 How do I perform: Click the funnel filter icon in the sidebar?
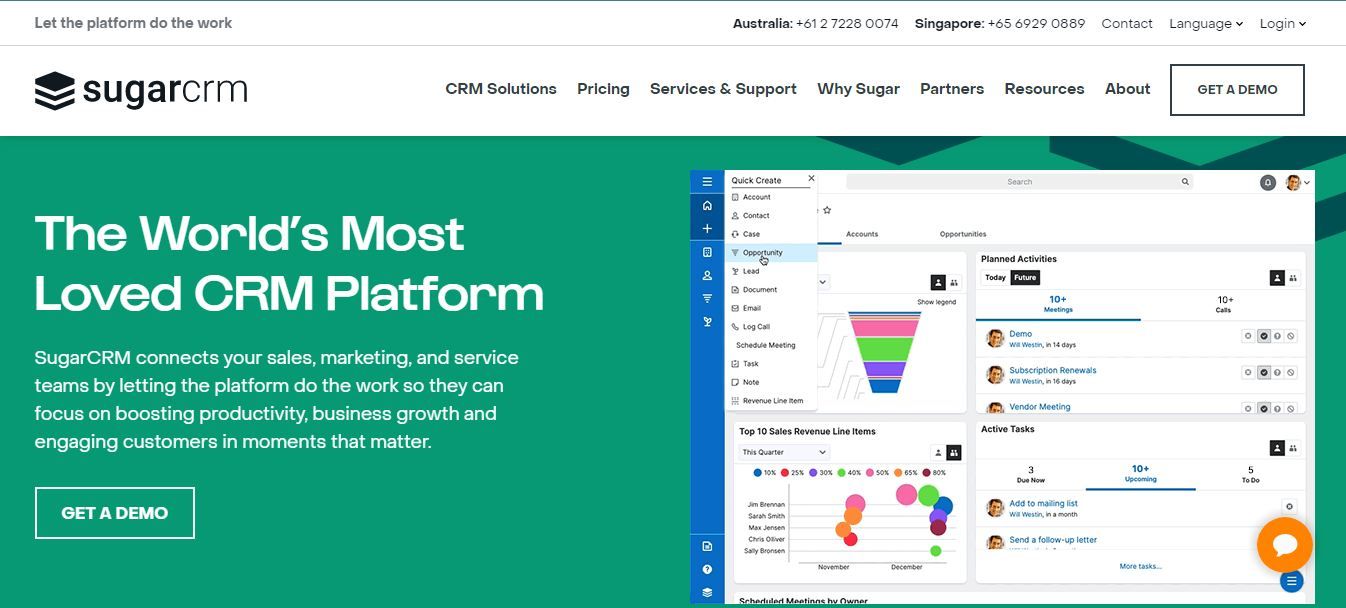pos(707,298)
